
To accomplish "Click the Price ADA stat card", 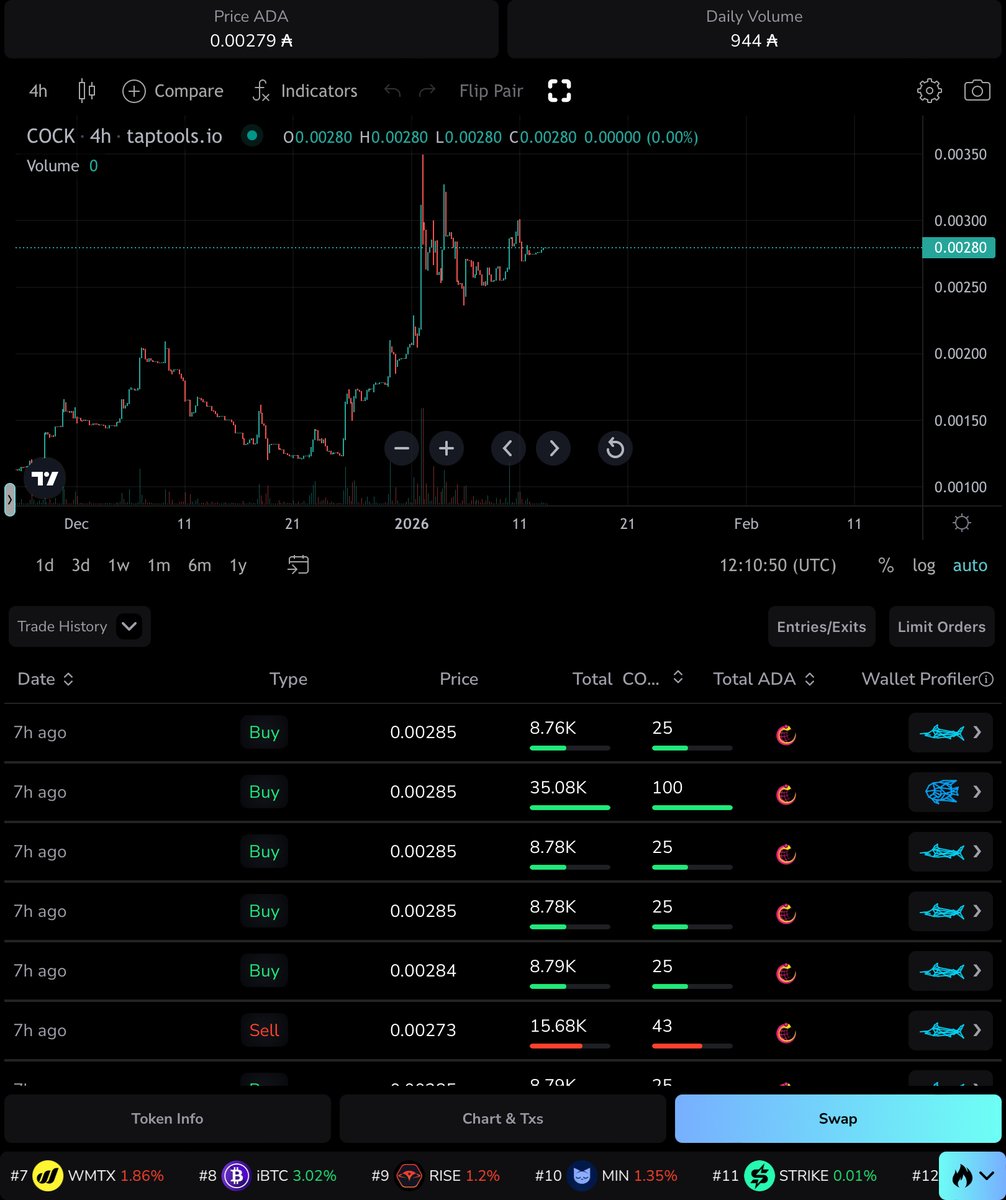I will coord(251,29).
